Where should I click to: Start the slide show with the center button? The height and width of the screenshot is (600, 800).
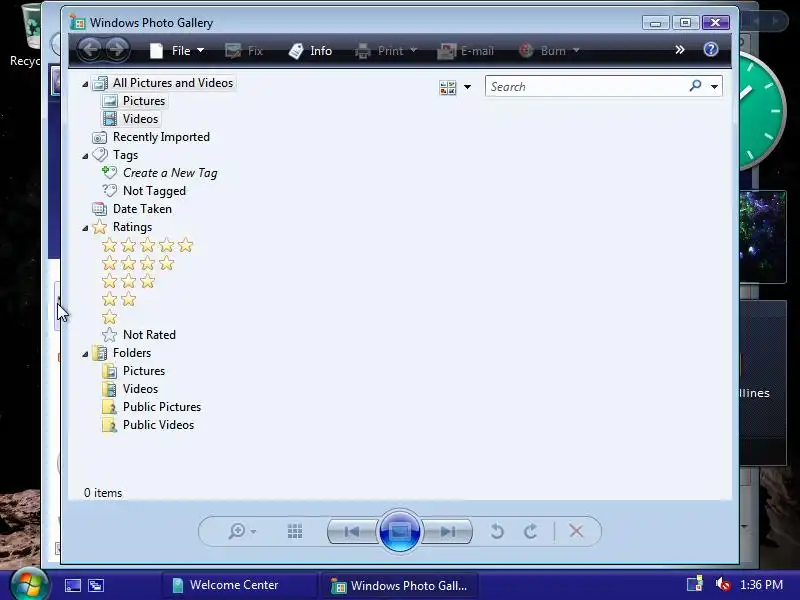399,532
